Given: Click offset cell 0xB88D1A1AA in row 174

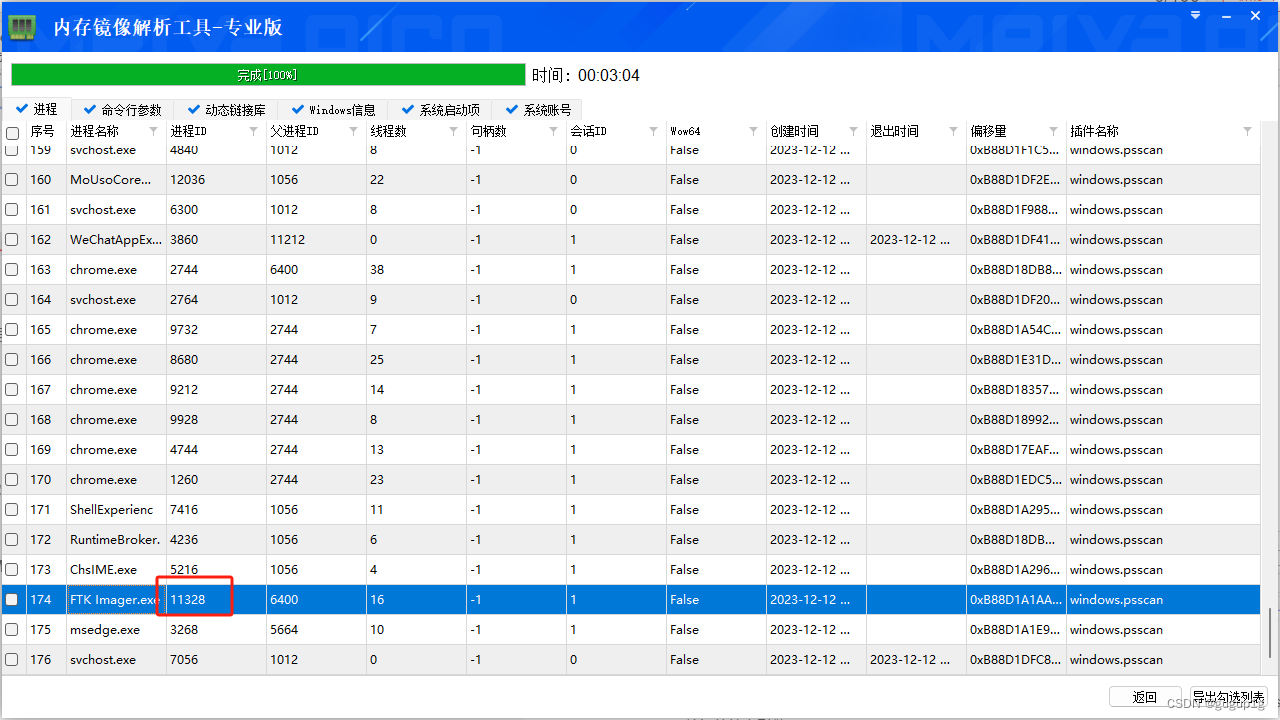Looking at the screenshot, I should [1017, 600].
